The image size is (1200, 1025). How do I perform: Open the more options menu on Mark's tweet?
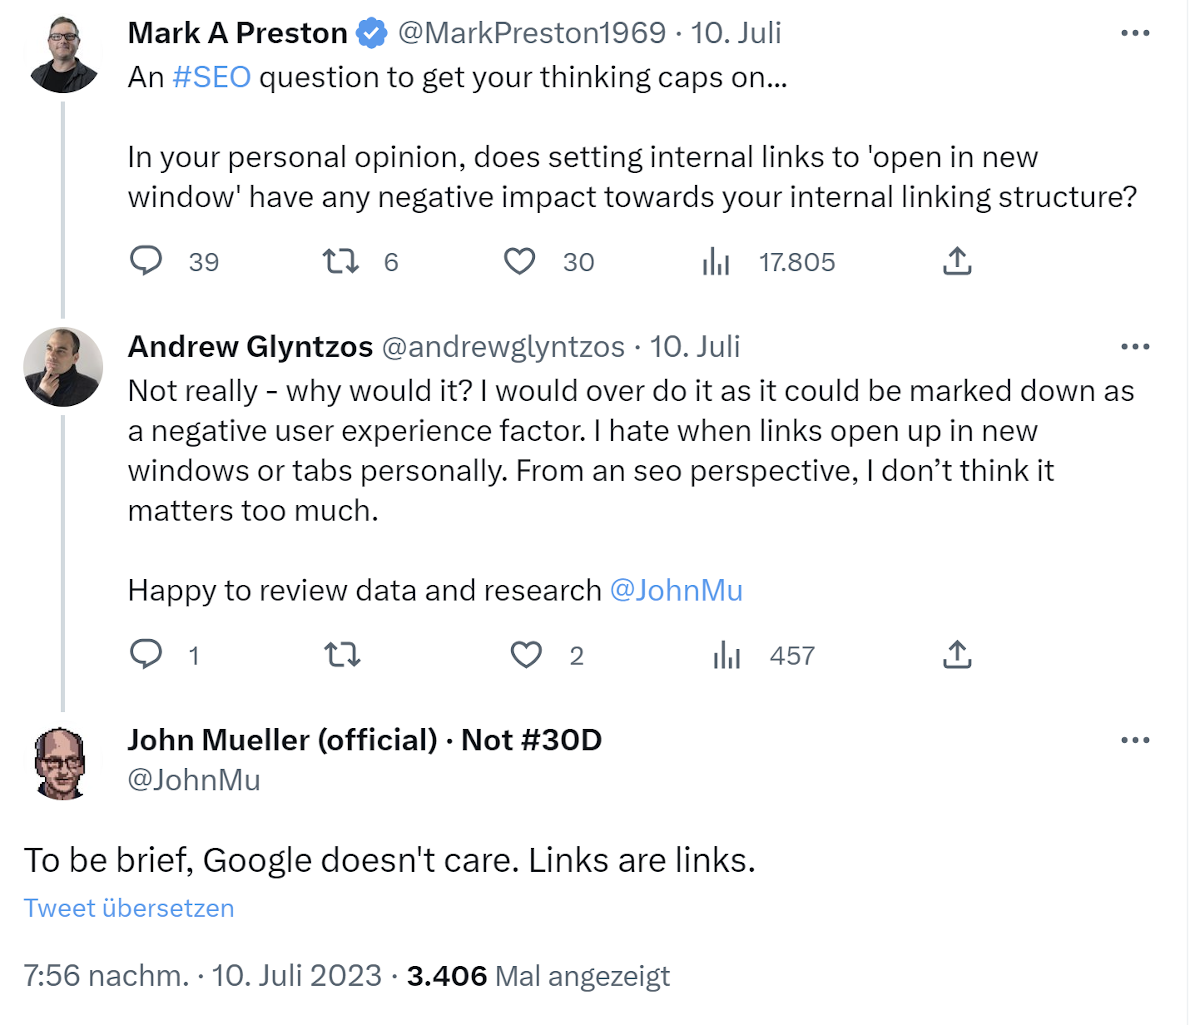click(1135, 33)
